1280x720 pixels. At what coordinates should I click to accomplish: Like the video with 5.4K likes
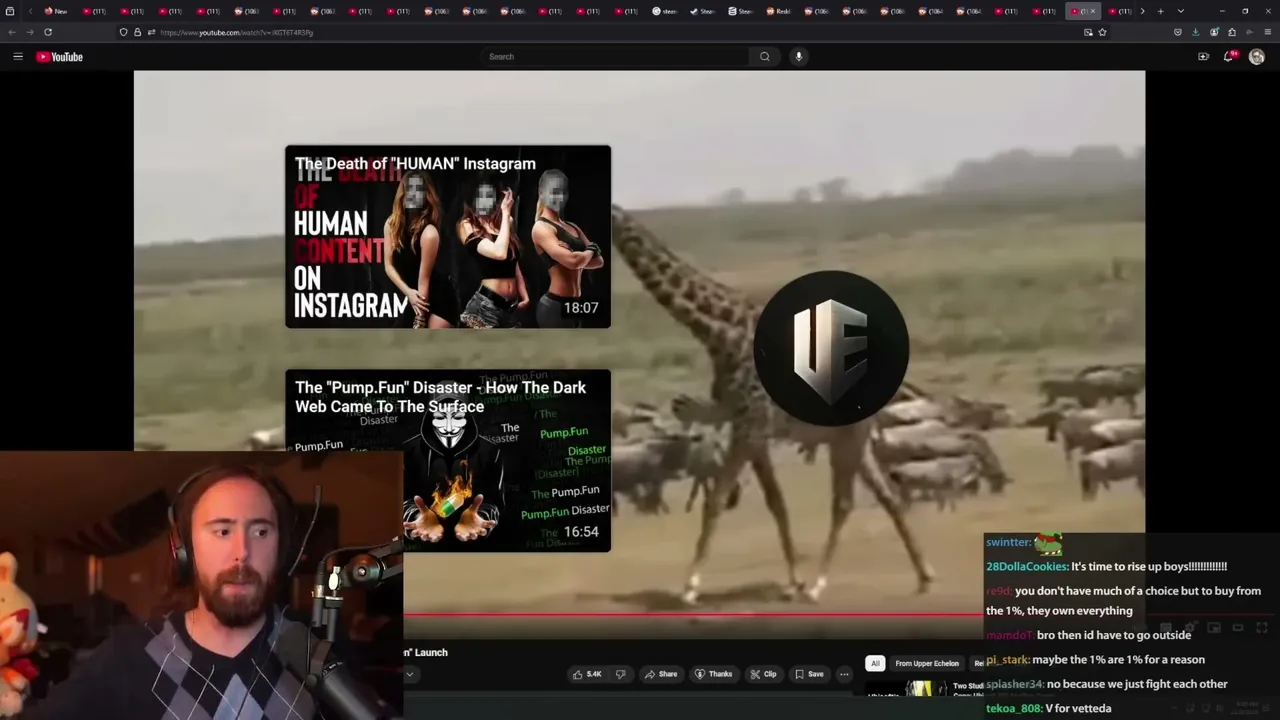pos(587,674)
